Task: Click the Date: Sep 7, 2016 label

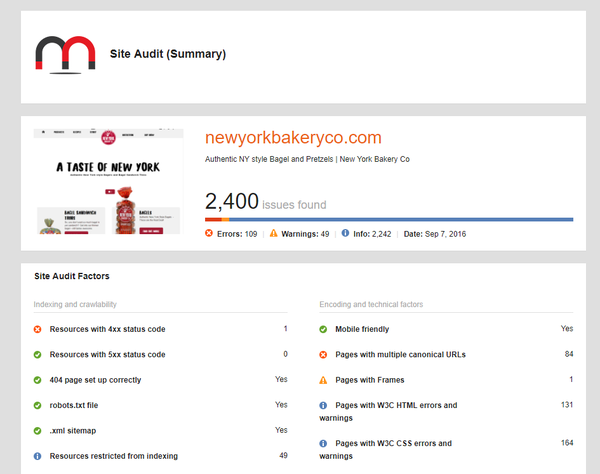Action: [x=435, y=234]
